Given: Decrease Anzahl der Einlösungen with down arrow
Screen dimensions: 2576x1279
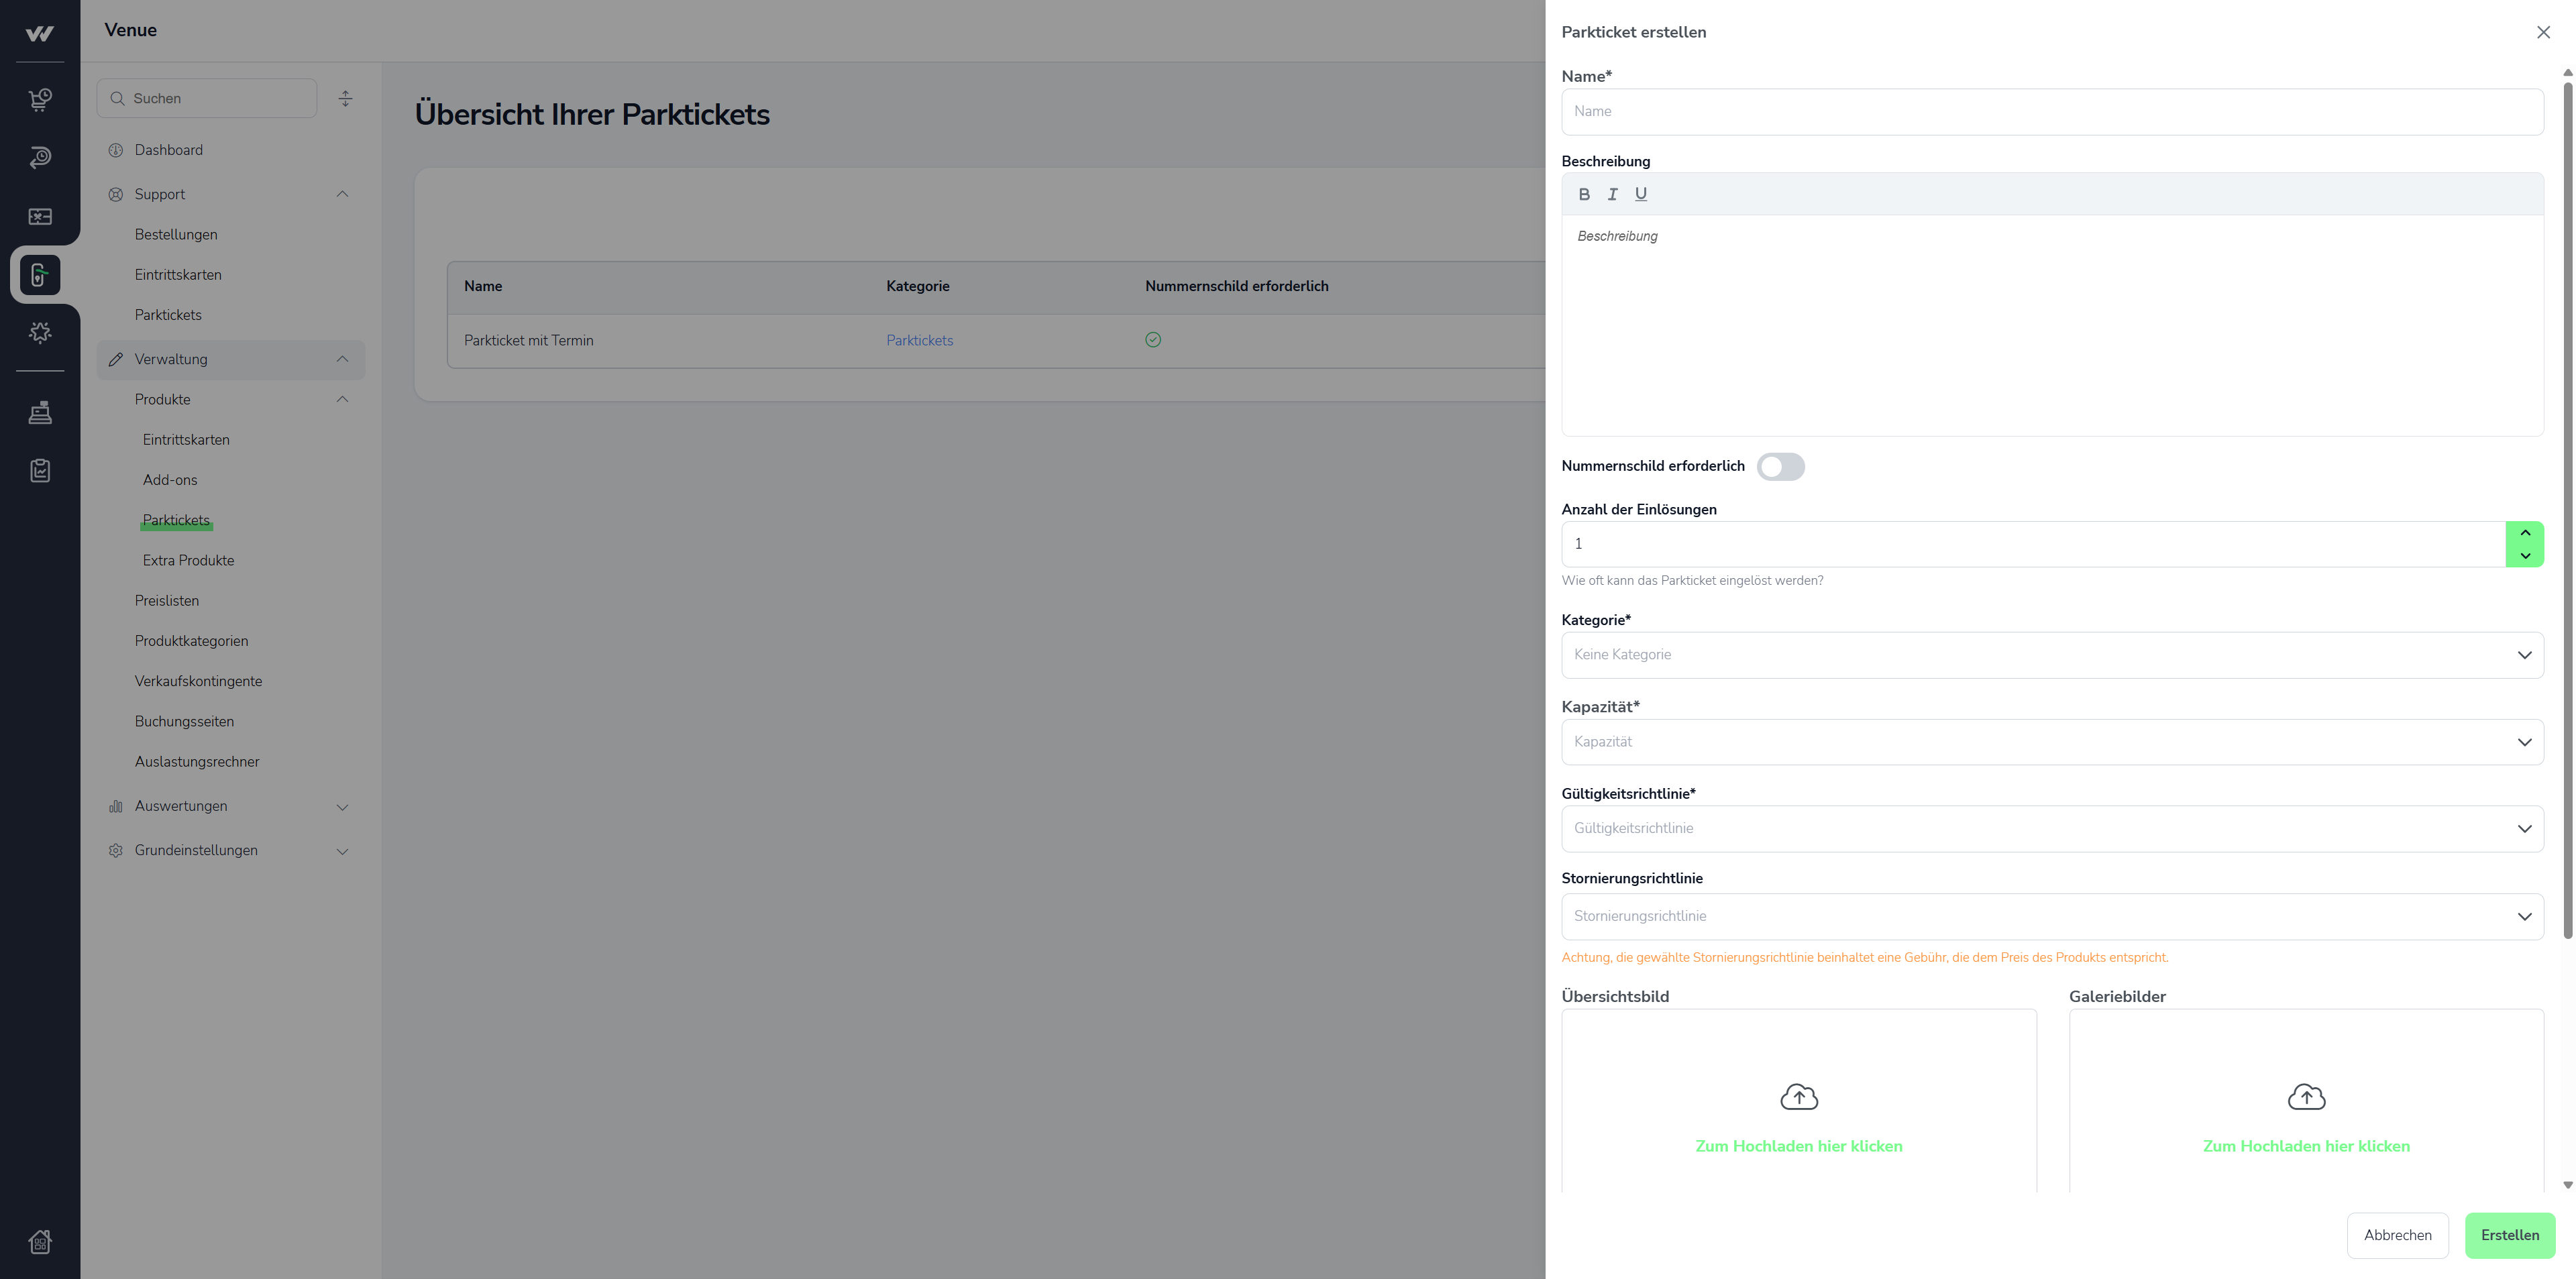Looking at the screenshot, I should 2525,556.
